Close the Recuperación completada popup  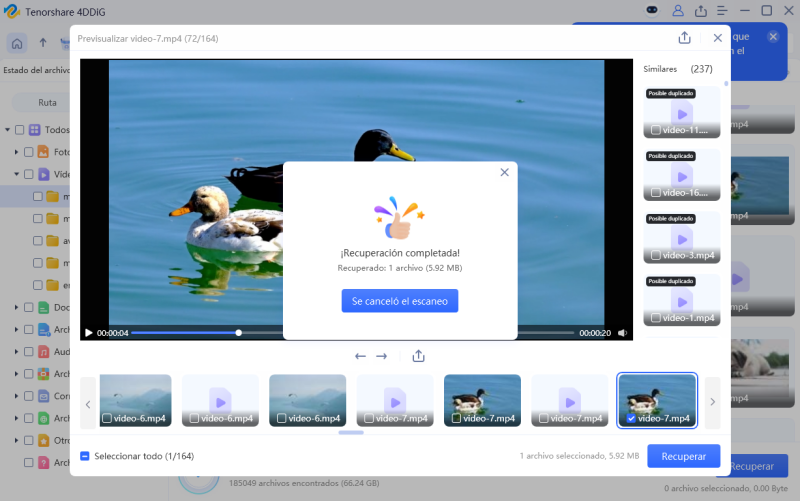point(505,172)
